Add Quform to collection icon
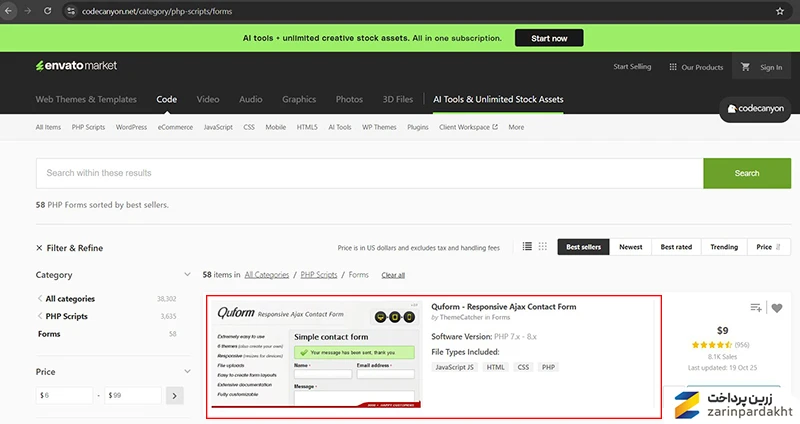This screenshot has height=424, width=800. click(756, 308)
